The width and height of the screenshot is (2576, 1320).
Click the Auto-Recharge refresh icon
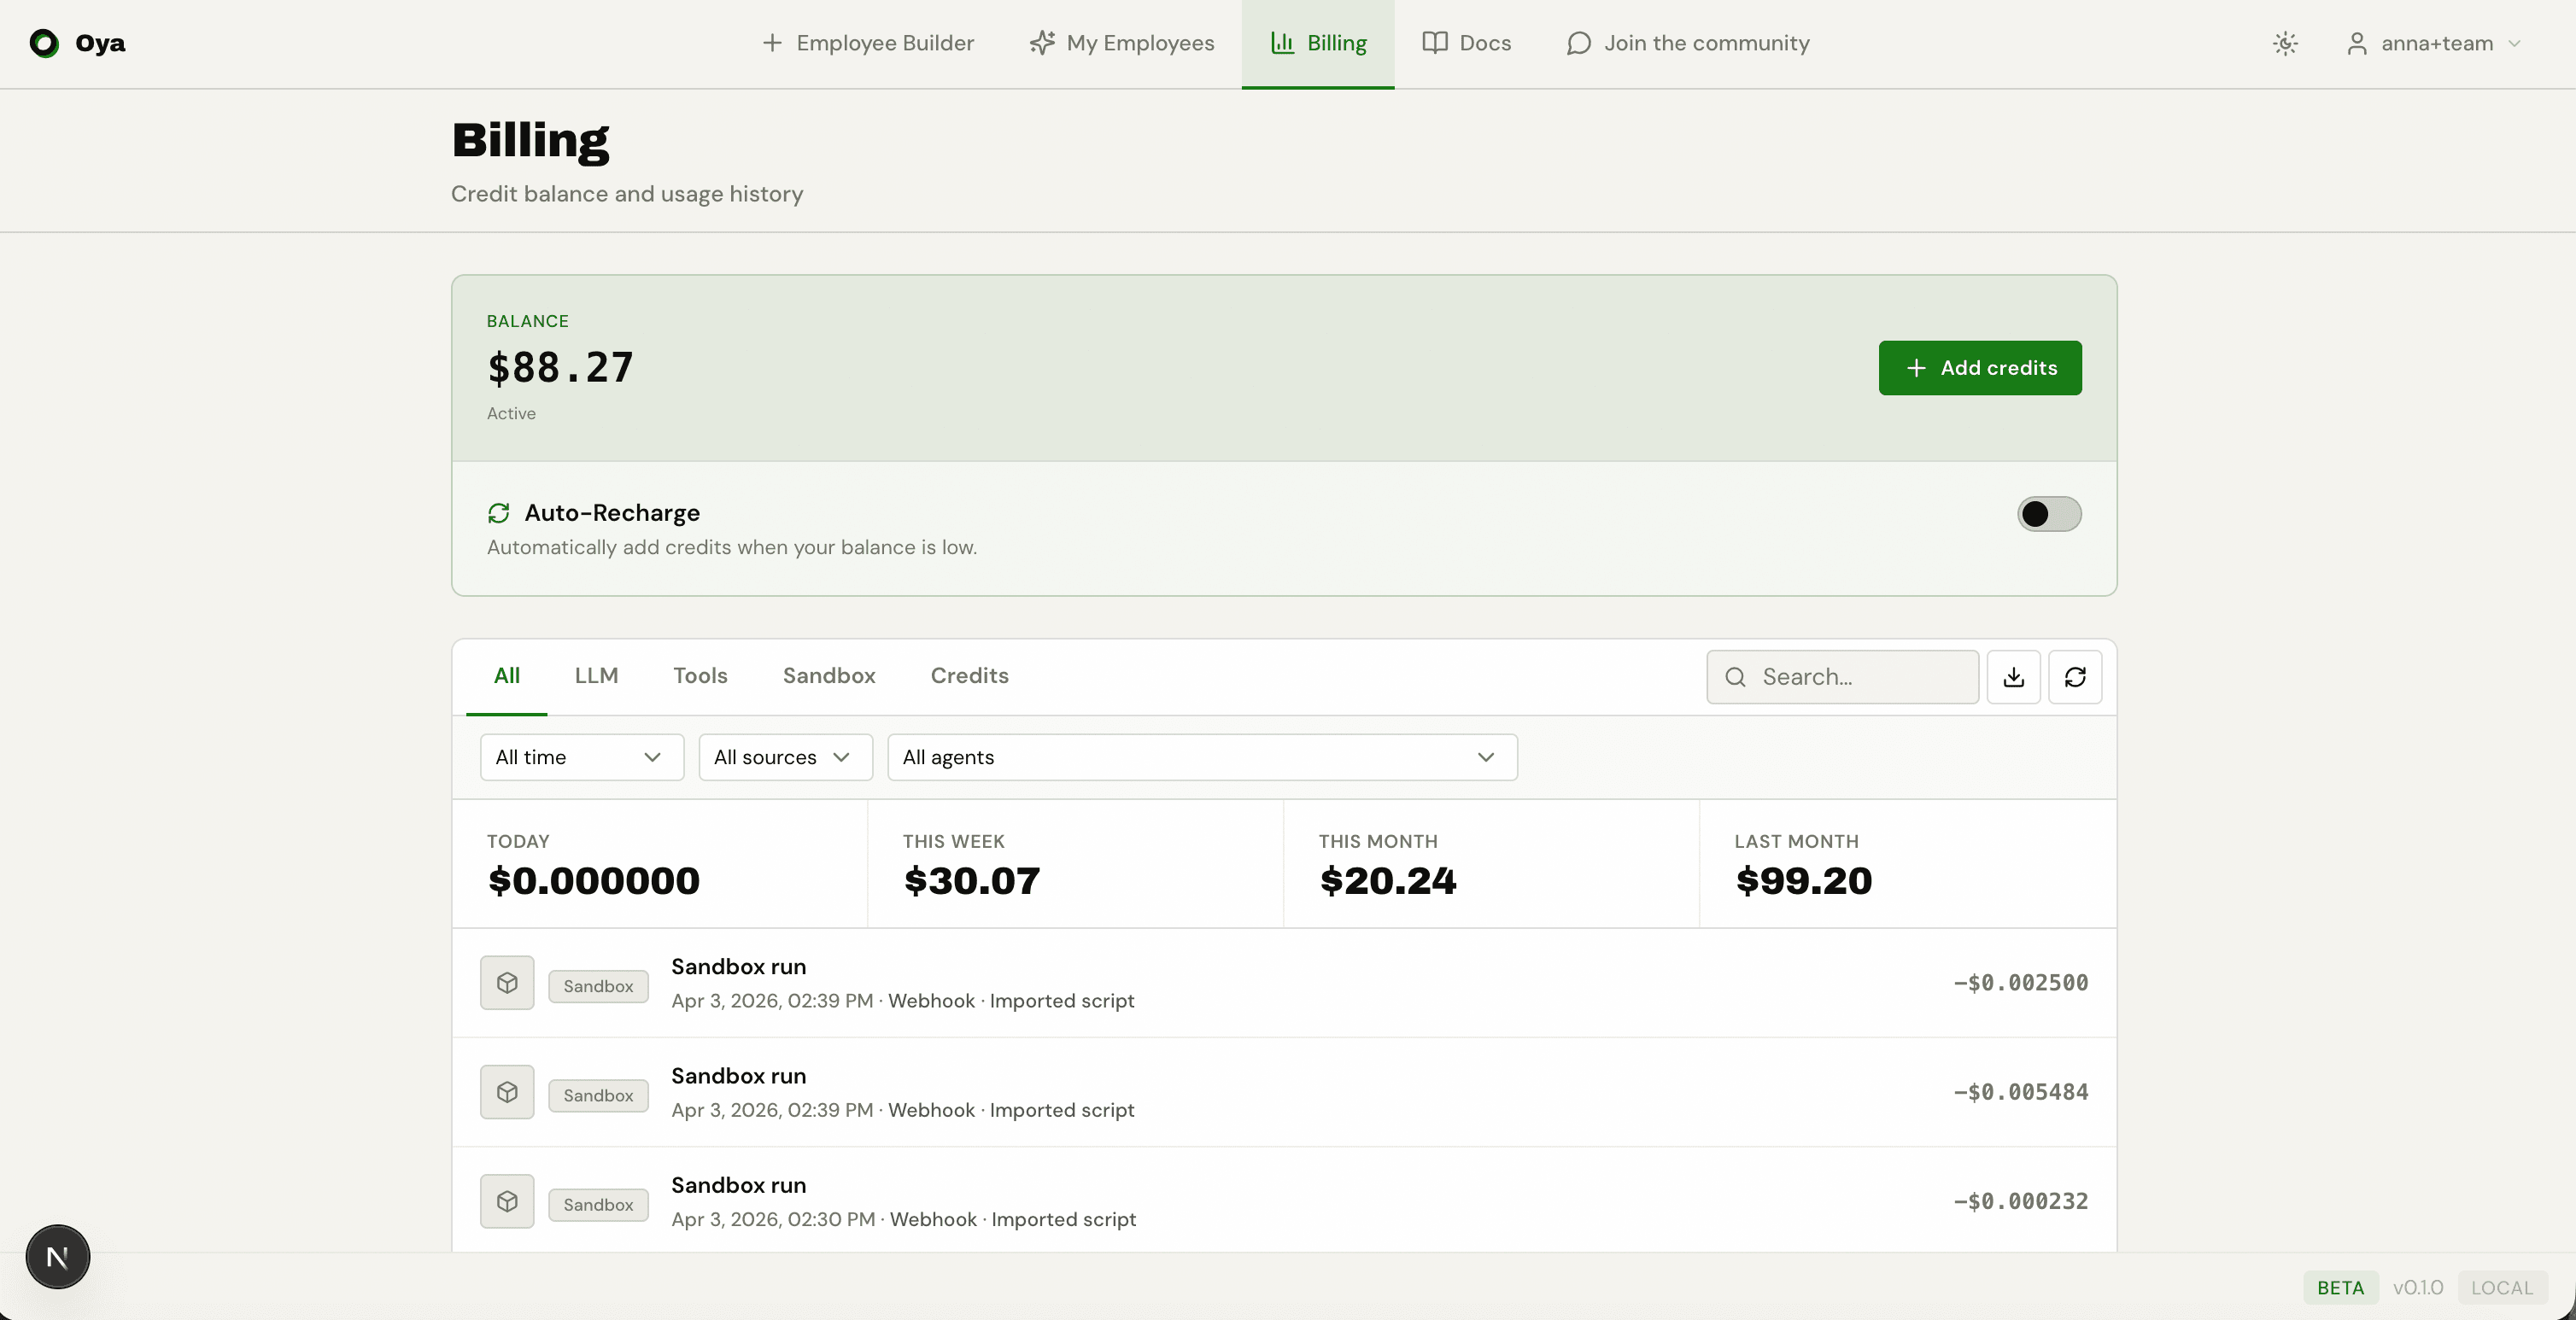pyautogui.click(x=499, y=513)
